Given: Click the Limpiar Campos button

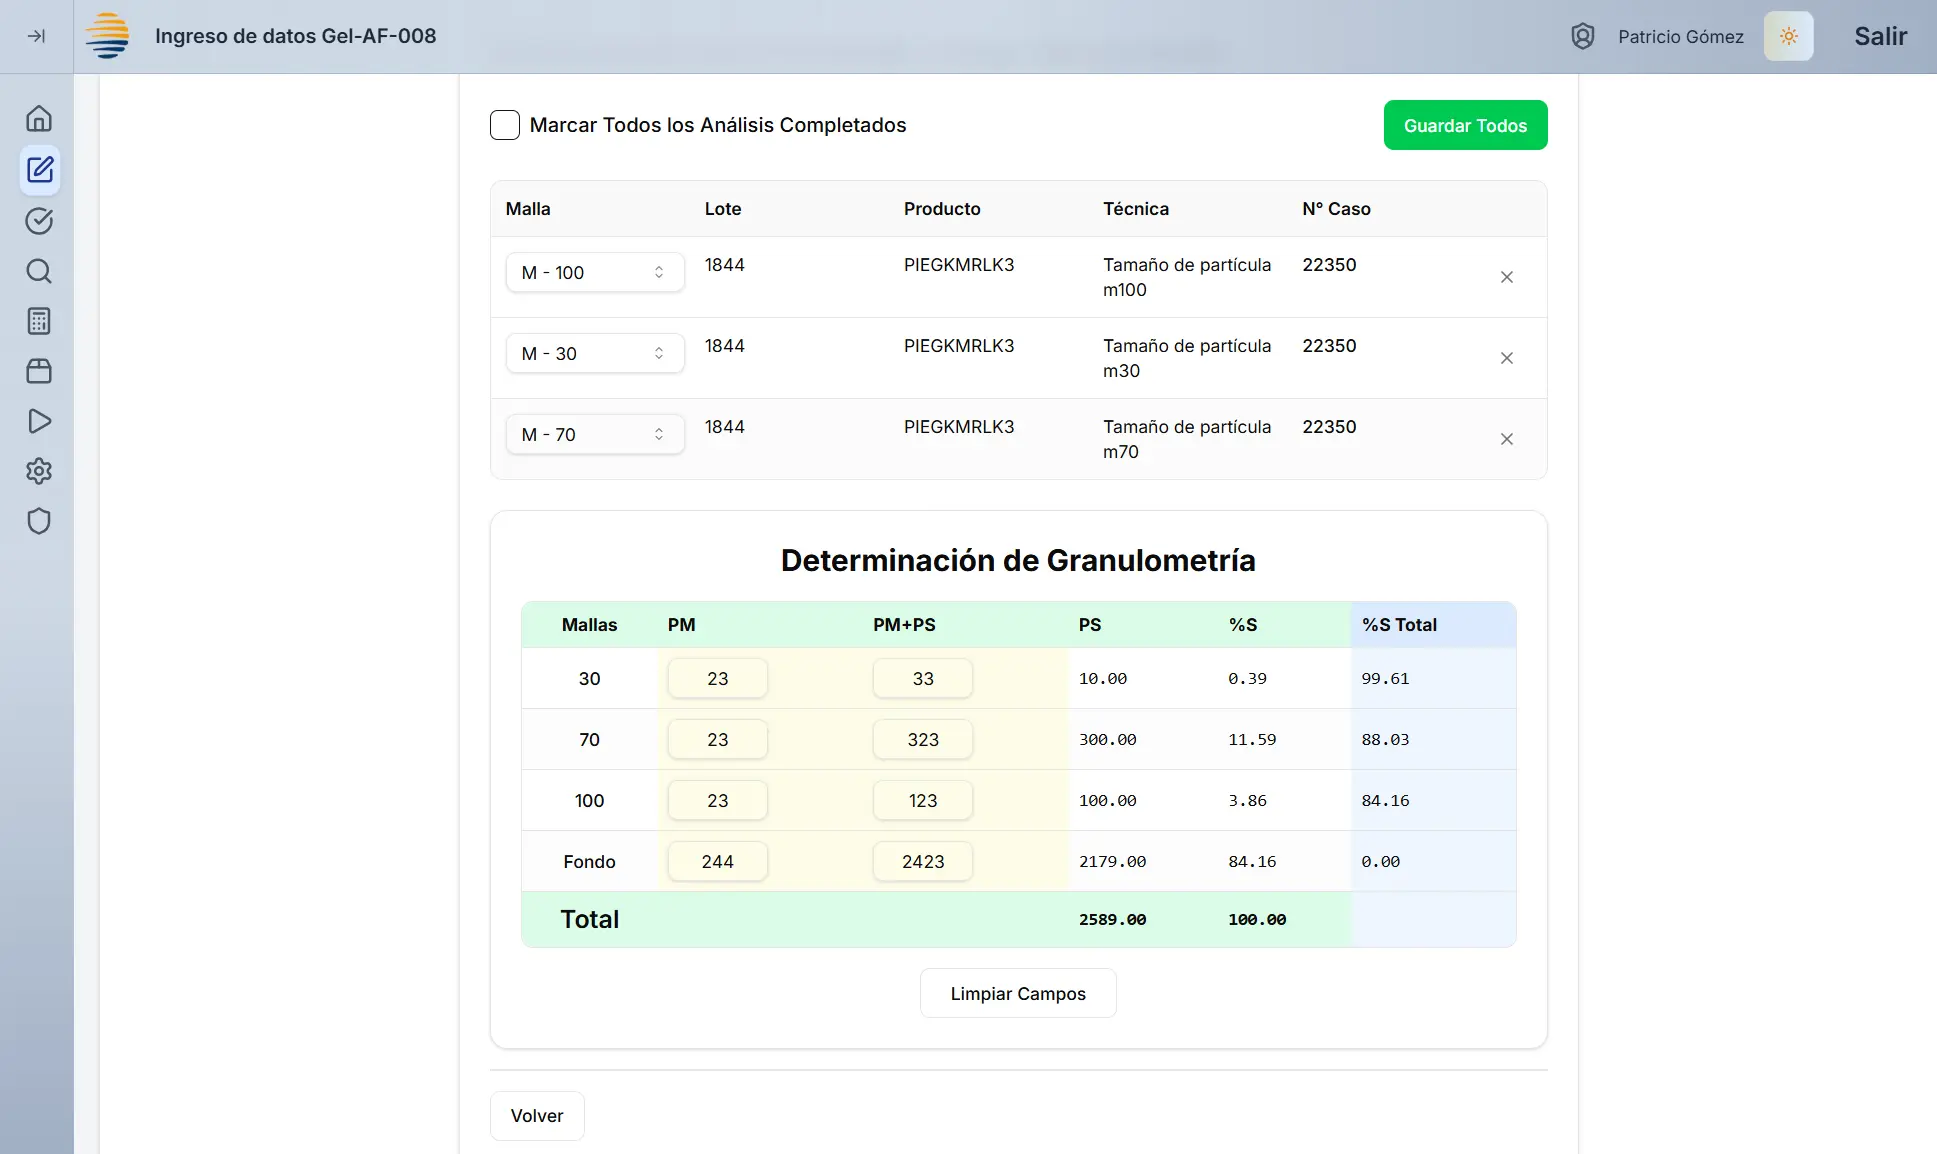Looking at the screenshot, I should pos(1017,993).
